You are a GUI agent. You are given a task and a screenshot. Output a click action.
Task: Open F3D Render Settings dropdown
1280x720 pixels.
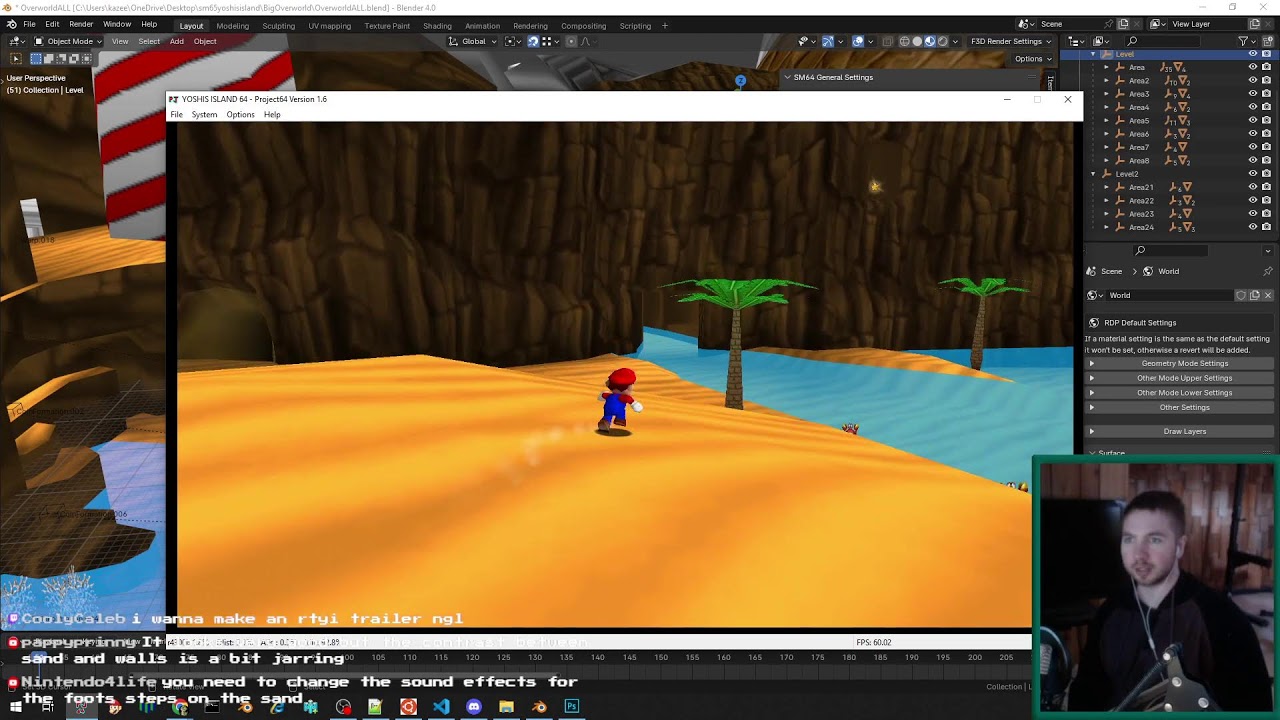(1009, 41)
